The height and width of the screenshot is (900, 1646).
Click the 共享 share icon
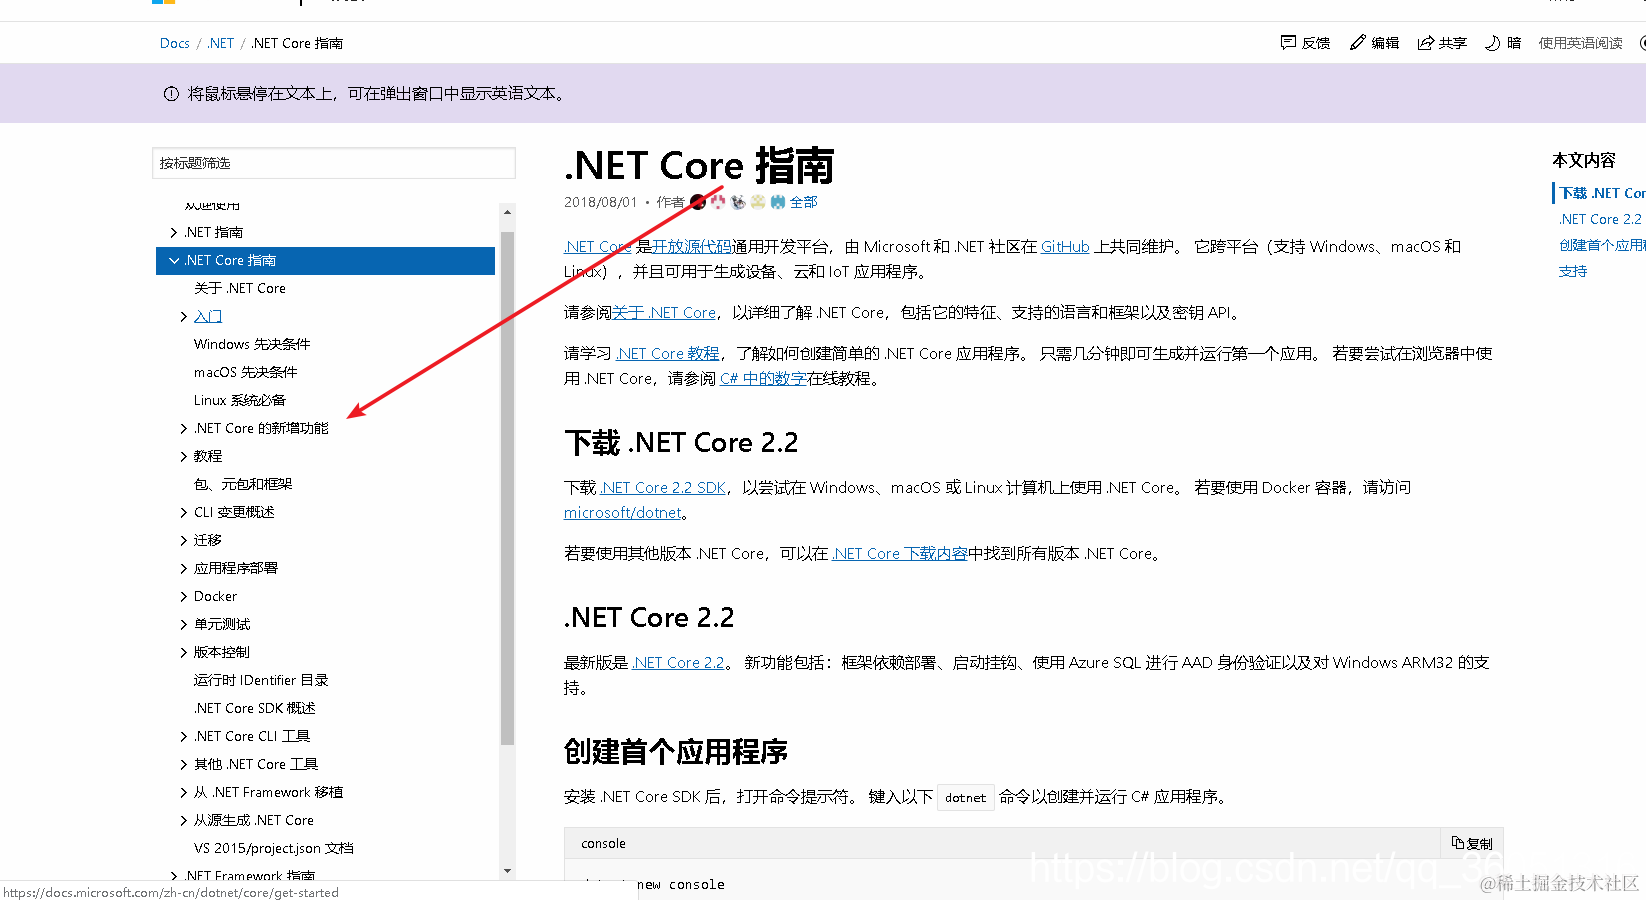tap(1427, 42)
